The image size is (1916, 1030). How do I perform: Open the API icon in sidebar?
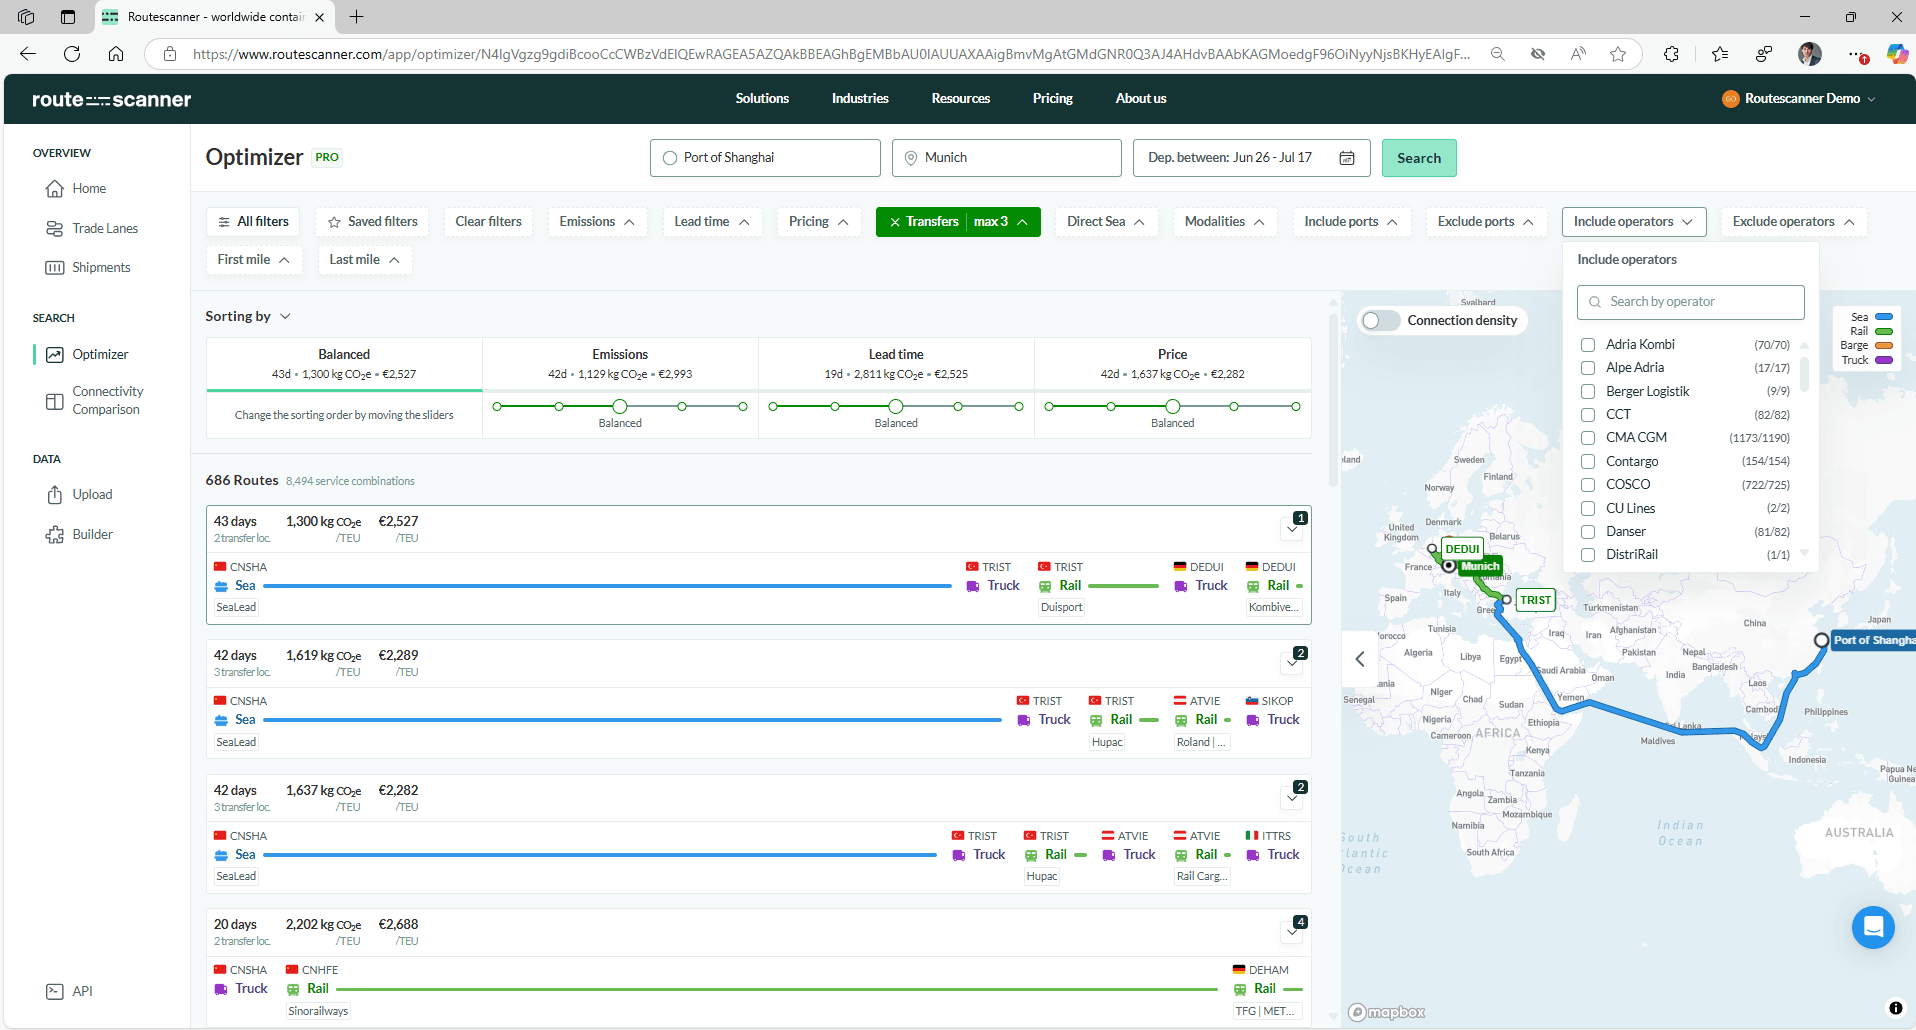[55, 992]
